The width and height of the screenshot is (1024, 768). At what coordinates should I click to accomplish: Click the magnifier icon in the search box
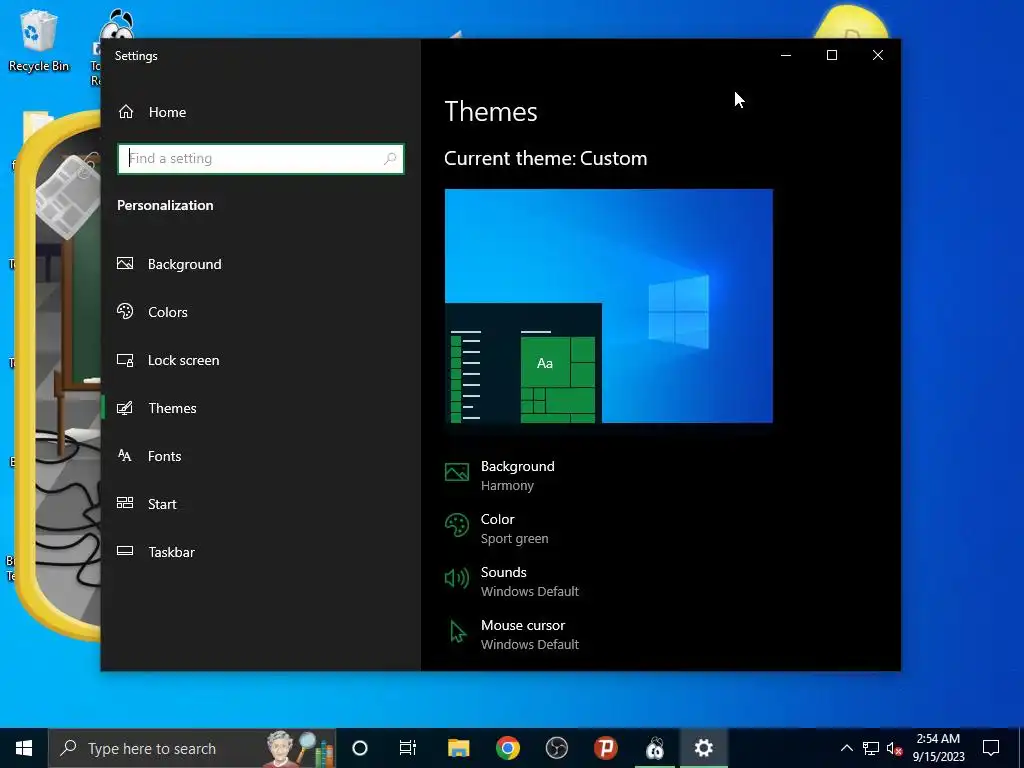[x=390, y=159]
